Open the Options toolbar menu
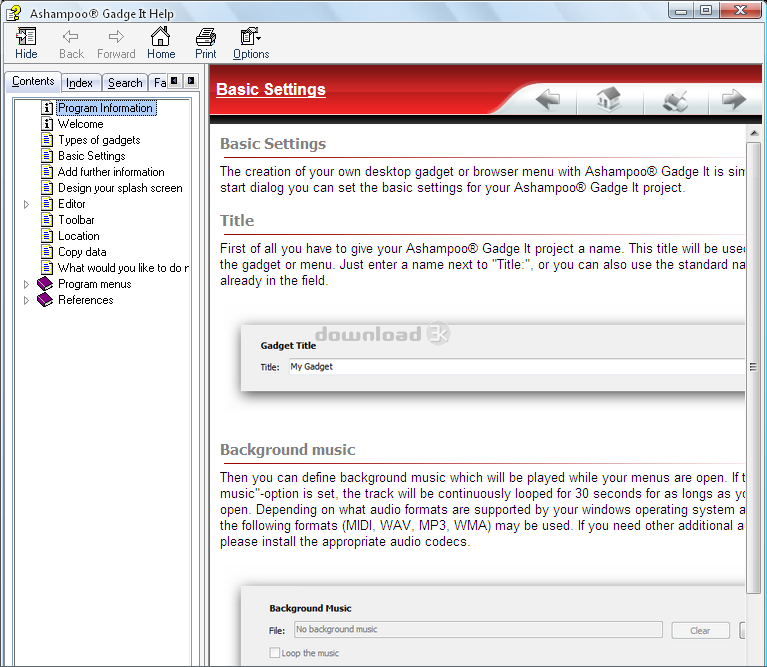Screen dimensions: 767x667 pyautogui.click(x=251, y=44)
